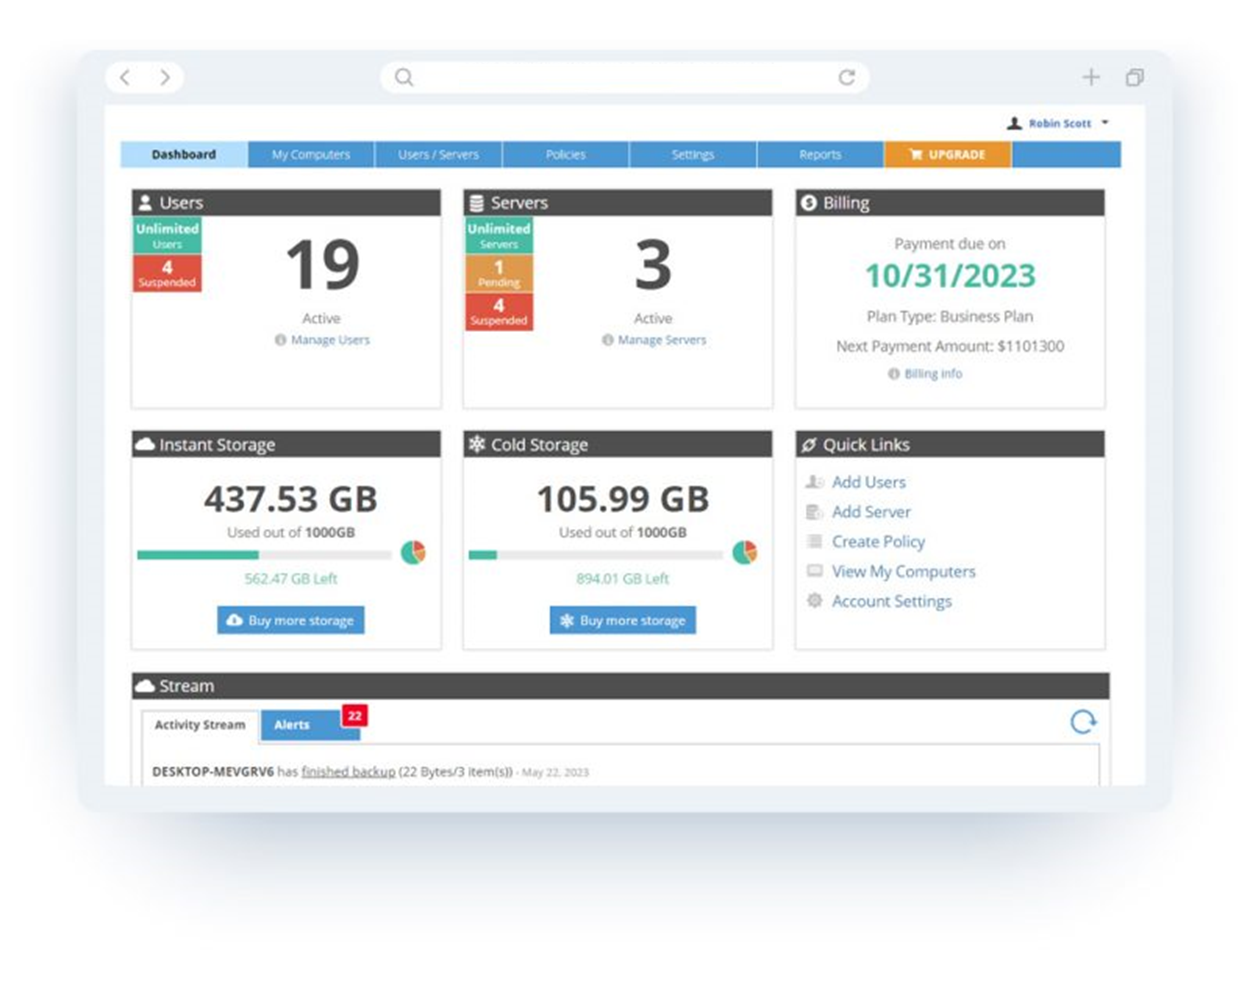Click the user avatar icon beside Robin Scott
The height and width of the screenshot is (992, 1250).
(x=1014, y=123)
